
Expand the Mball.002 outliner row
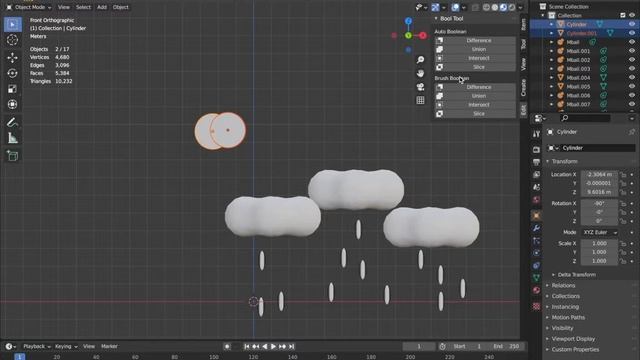pyautogui.click(x=551, y=60)
